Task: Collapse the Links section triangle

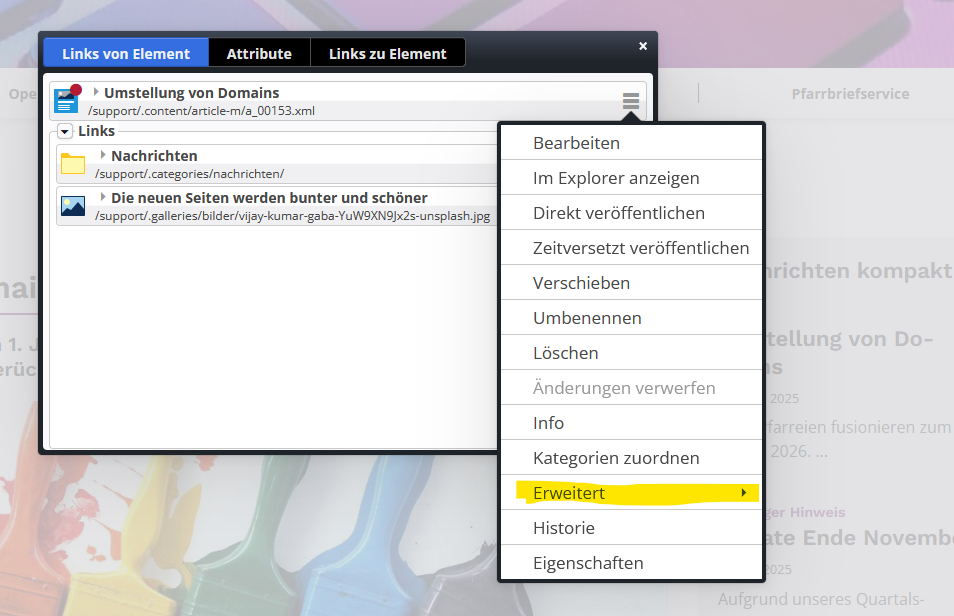Action: [x=64, y=130]
